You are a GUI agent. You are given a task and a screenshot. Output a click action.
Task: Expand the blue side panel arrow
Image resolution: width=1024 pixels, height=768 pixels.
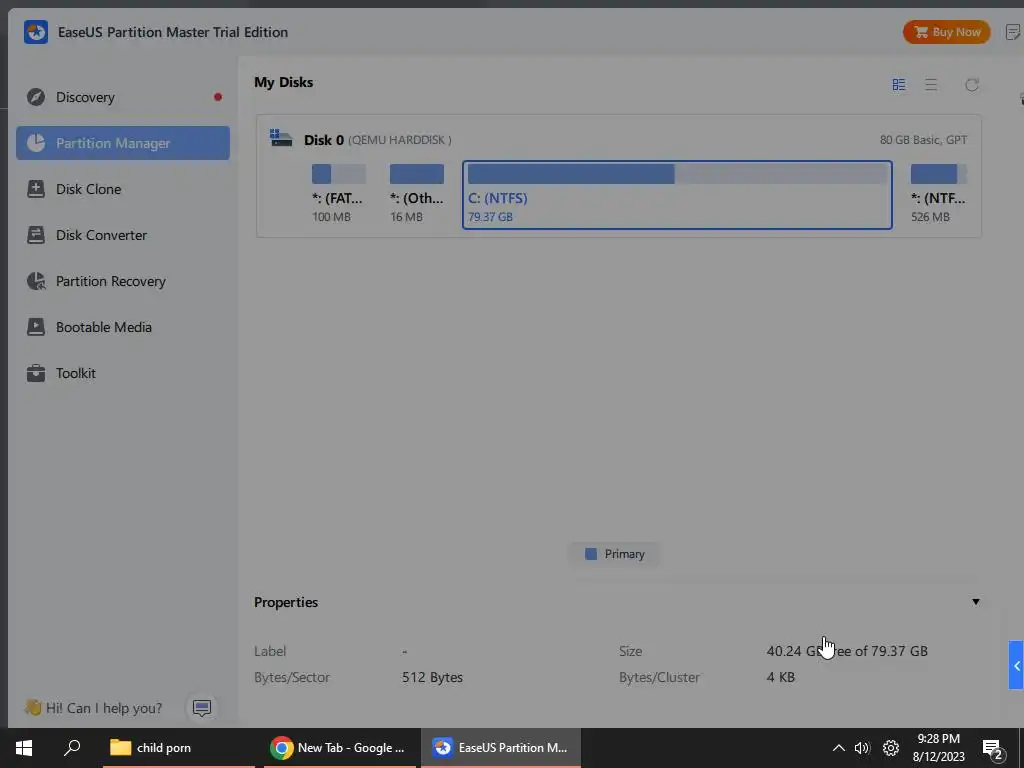(1016, 665)
